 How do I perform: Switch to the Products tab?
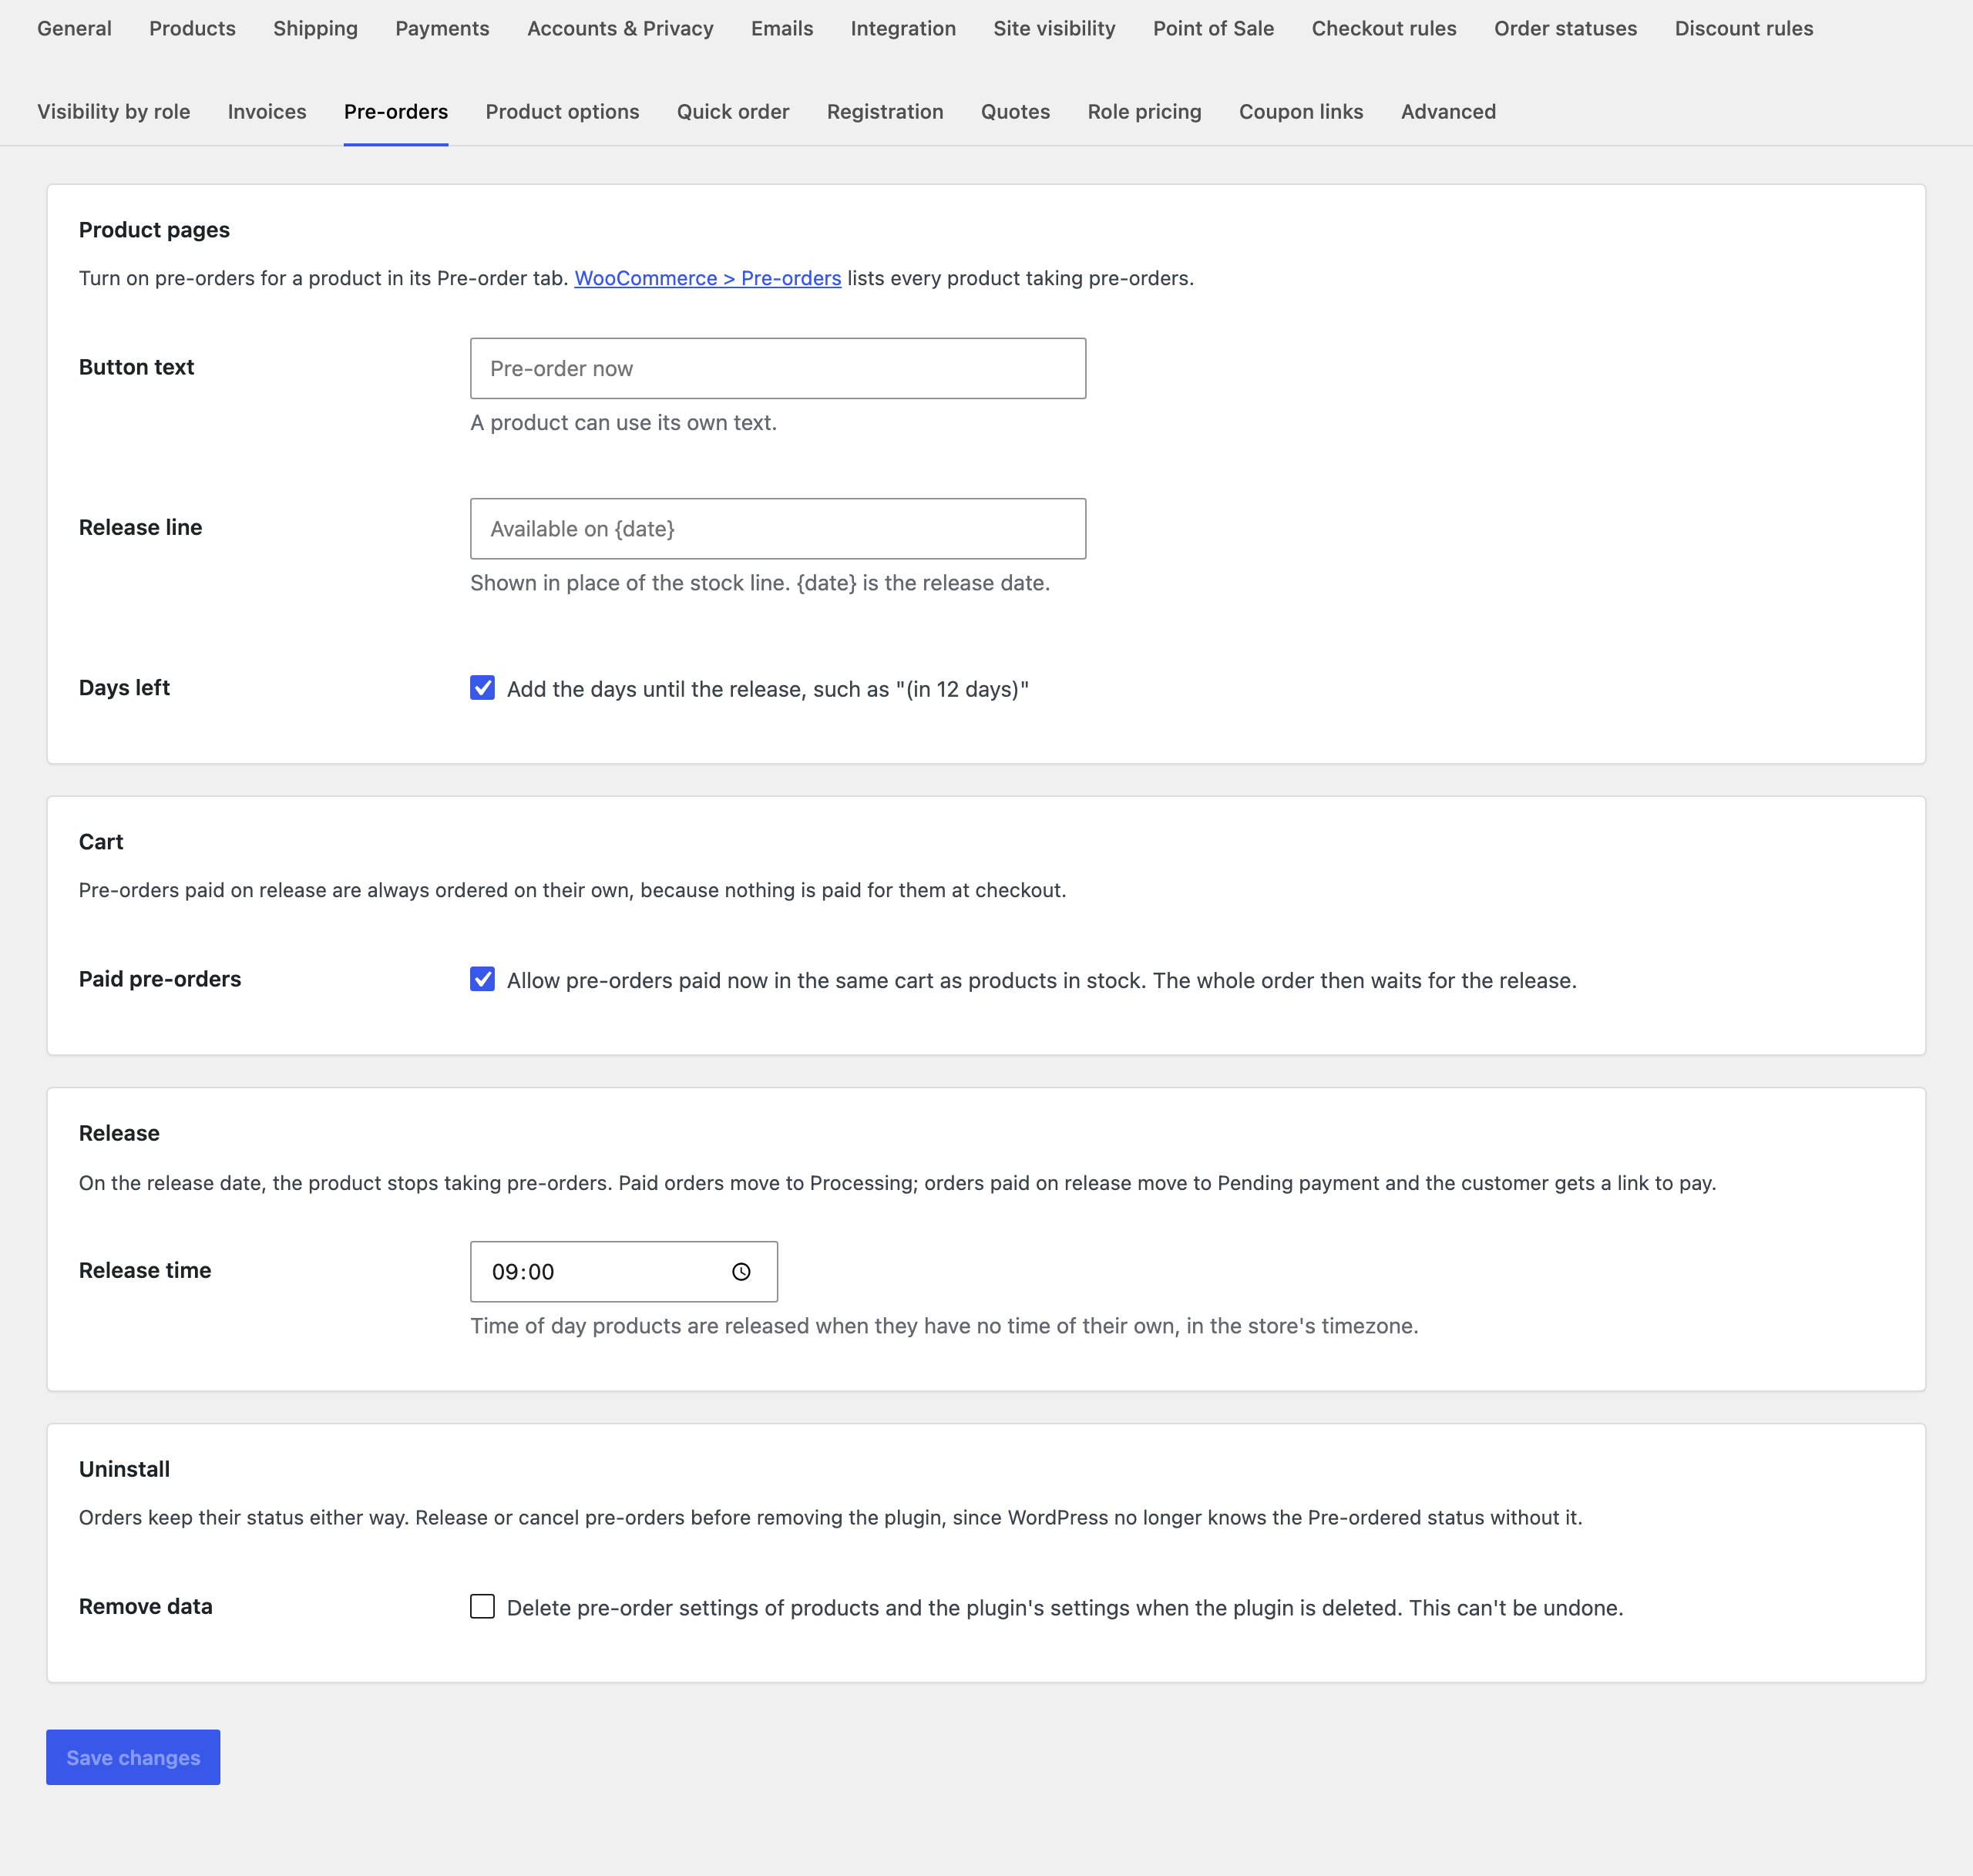(x=192, y=29)
